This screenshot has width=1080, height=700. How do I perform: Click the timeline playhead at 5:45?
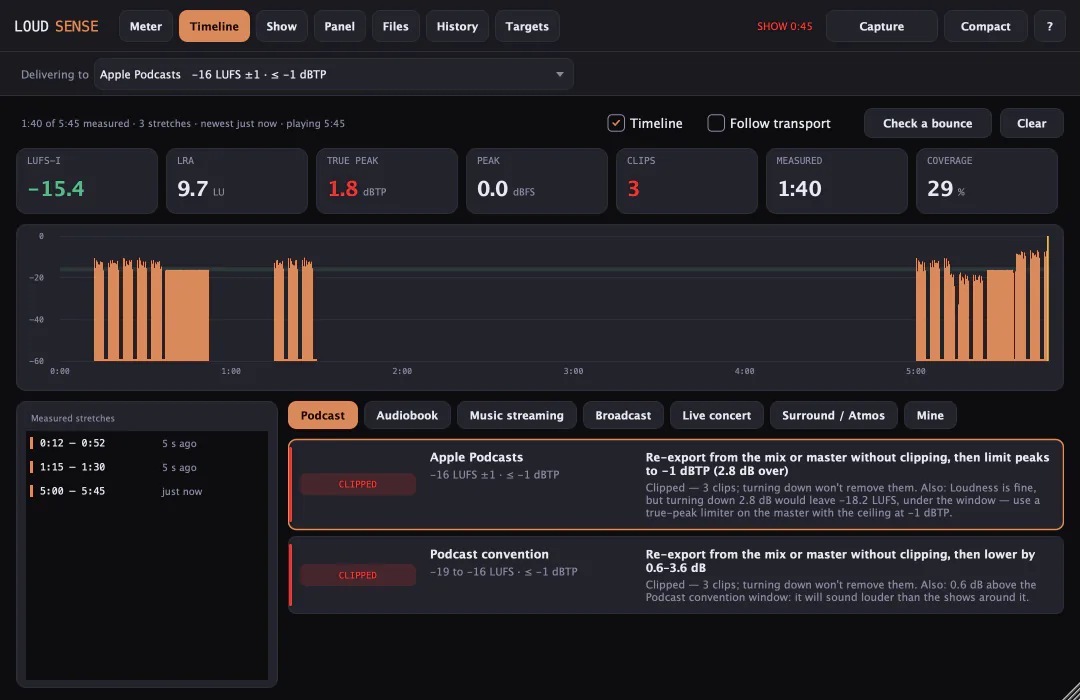pyautogui.click(x=1048, y=298)
